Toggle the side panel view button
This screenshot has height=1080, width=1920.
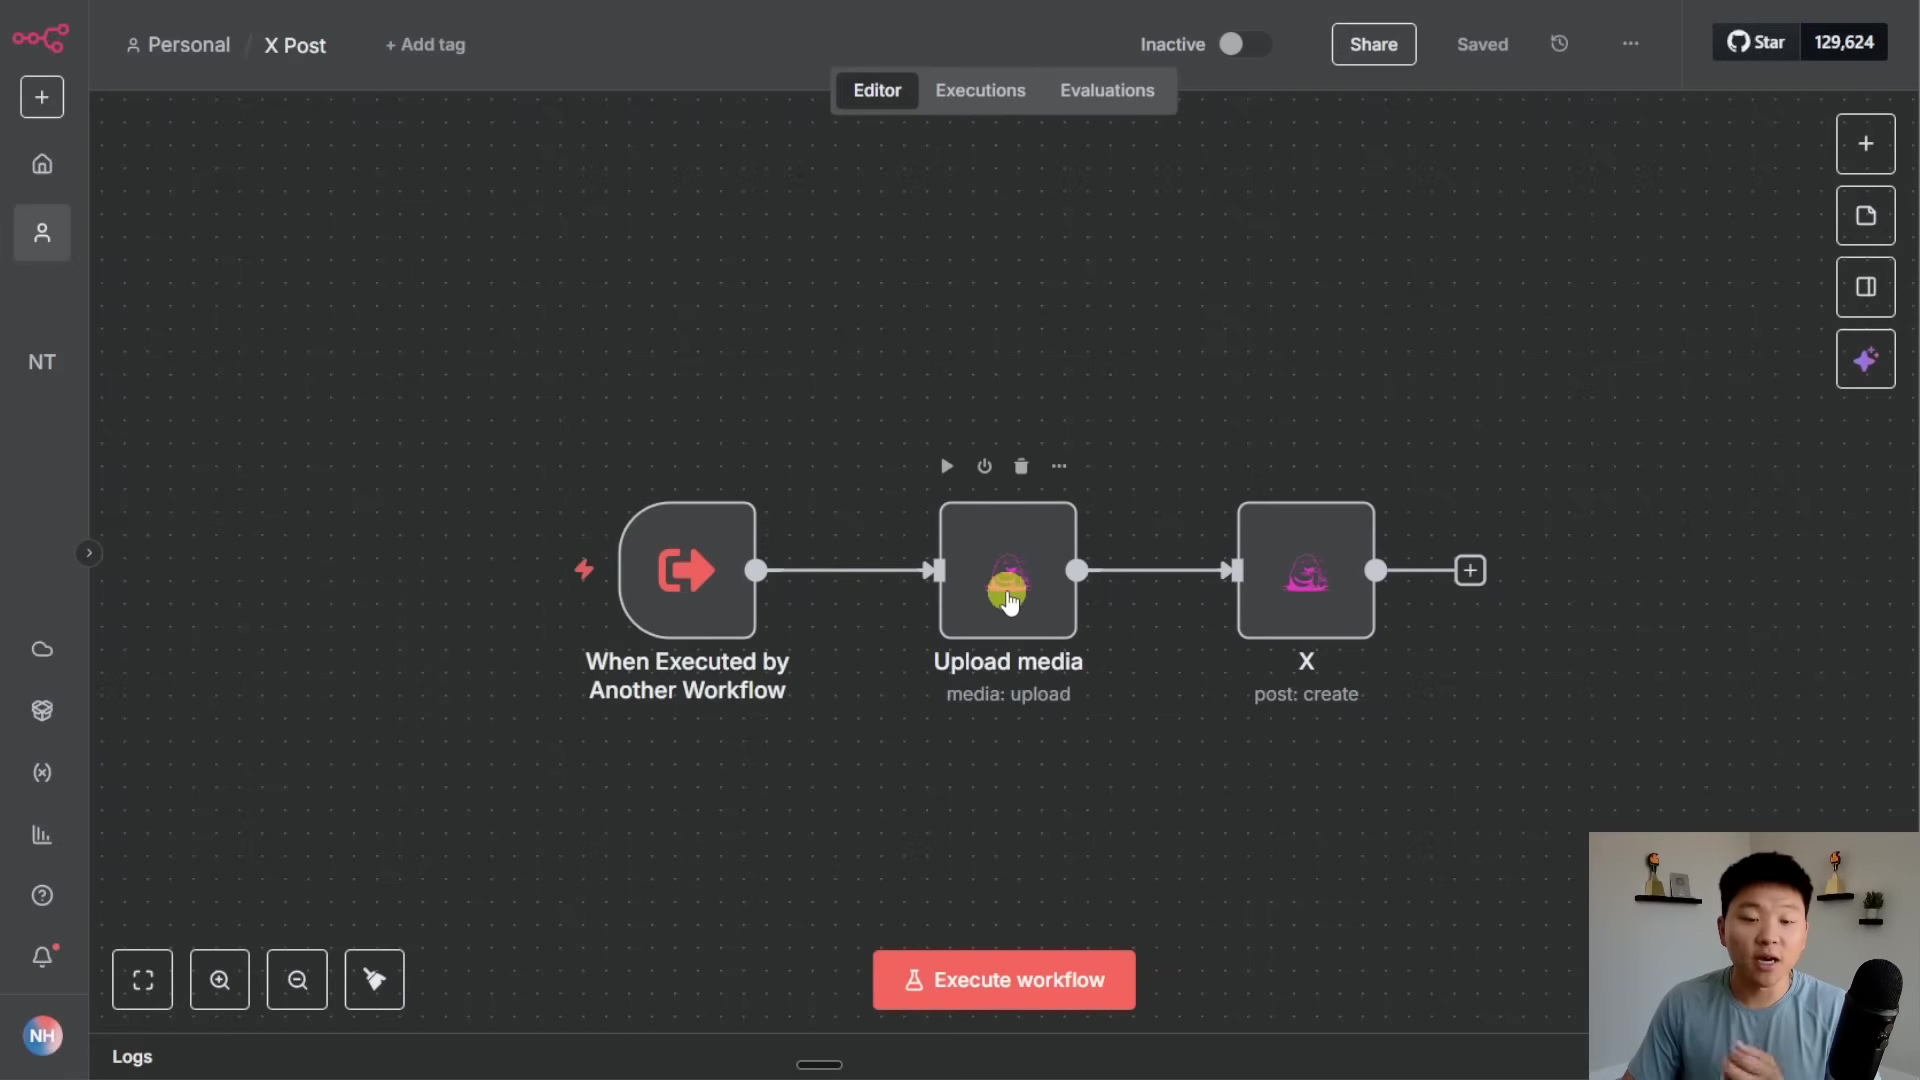coord(1865,288)
